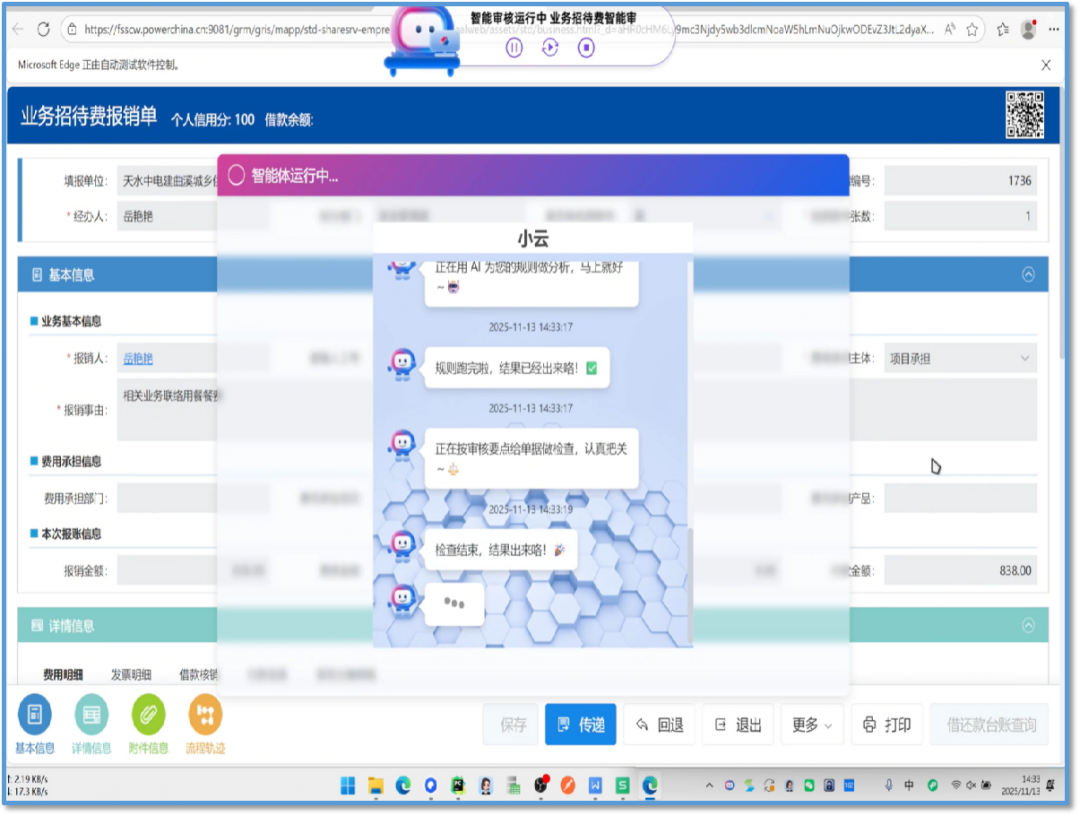
Task: Show hidden system tray icons
Action: pos(709,786)
